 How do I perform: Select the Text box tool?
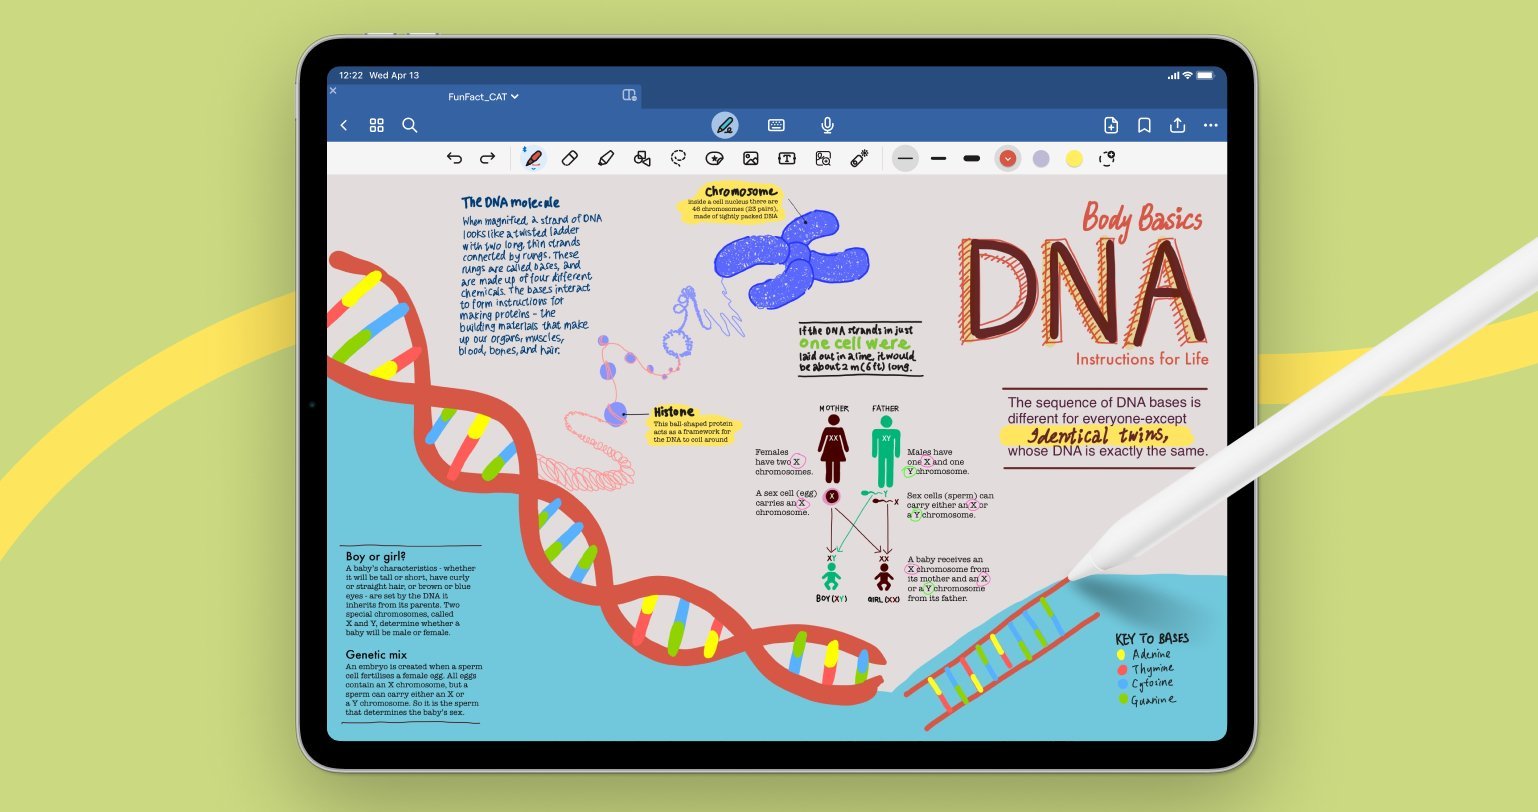tap(787, 158)
